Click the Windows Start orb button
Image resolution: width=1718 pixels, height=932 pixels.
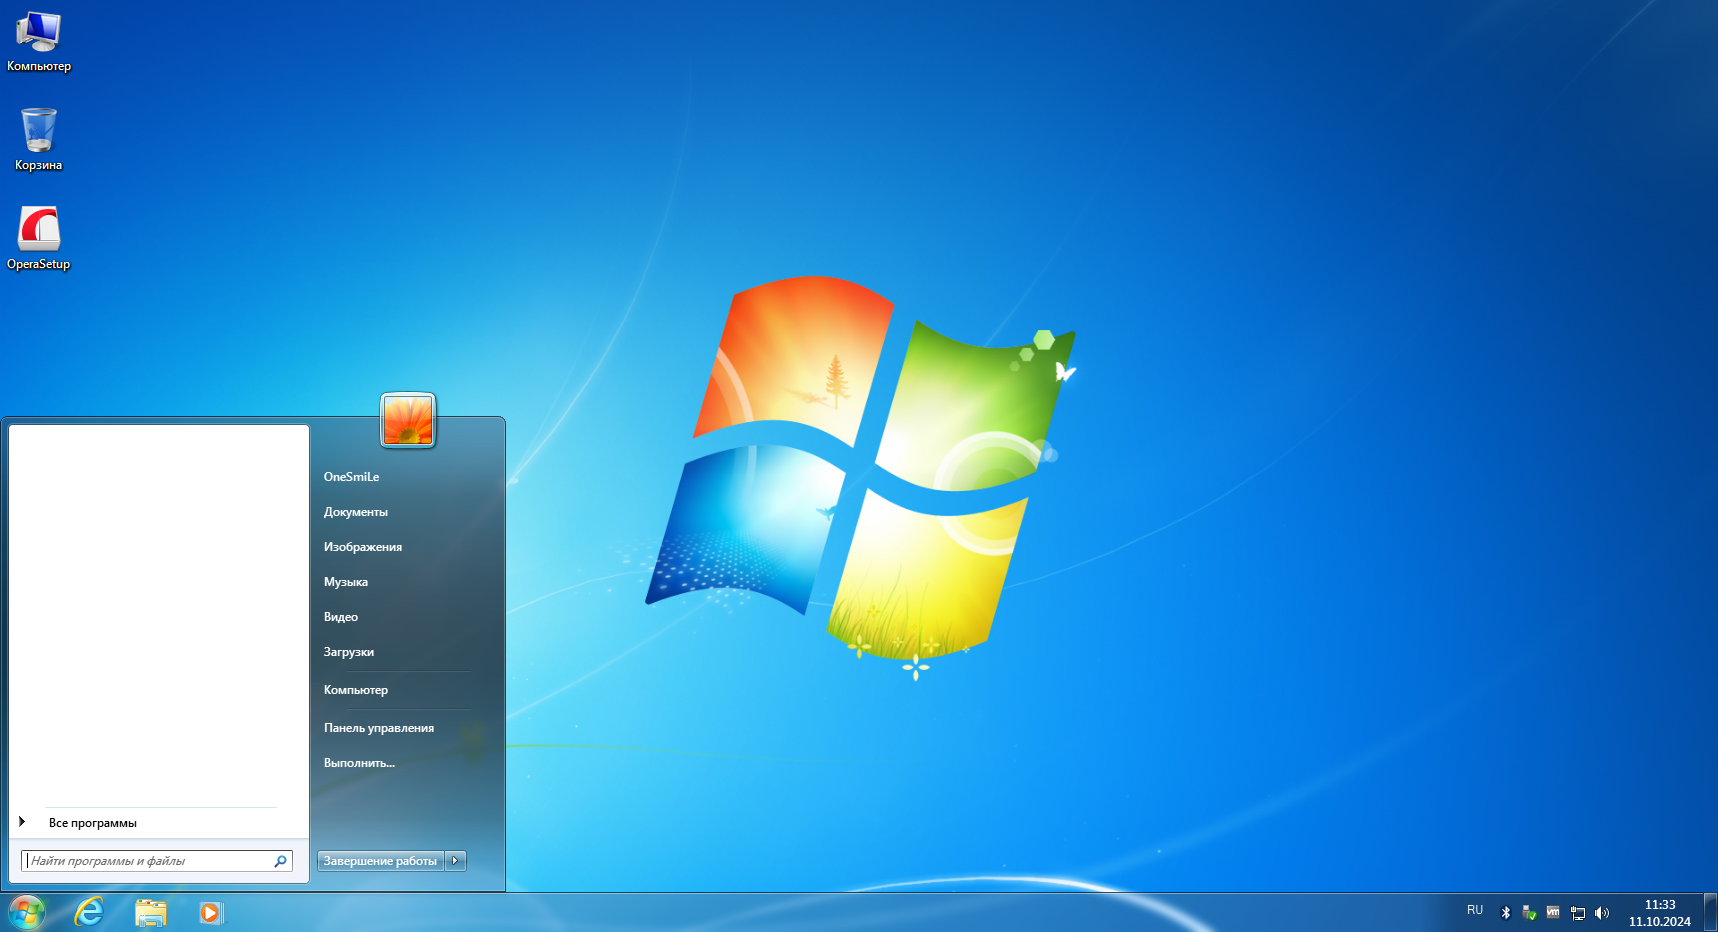[26, 912]
